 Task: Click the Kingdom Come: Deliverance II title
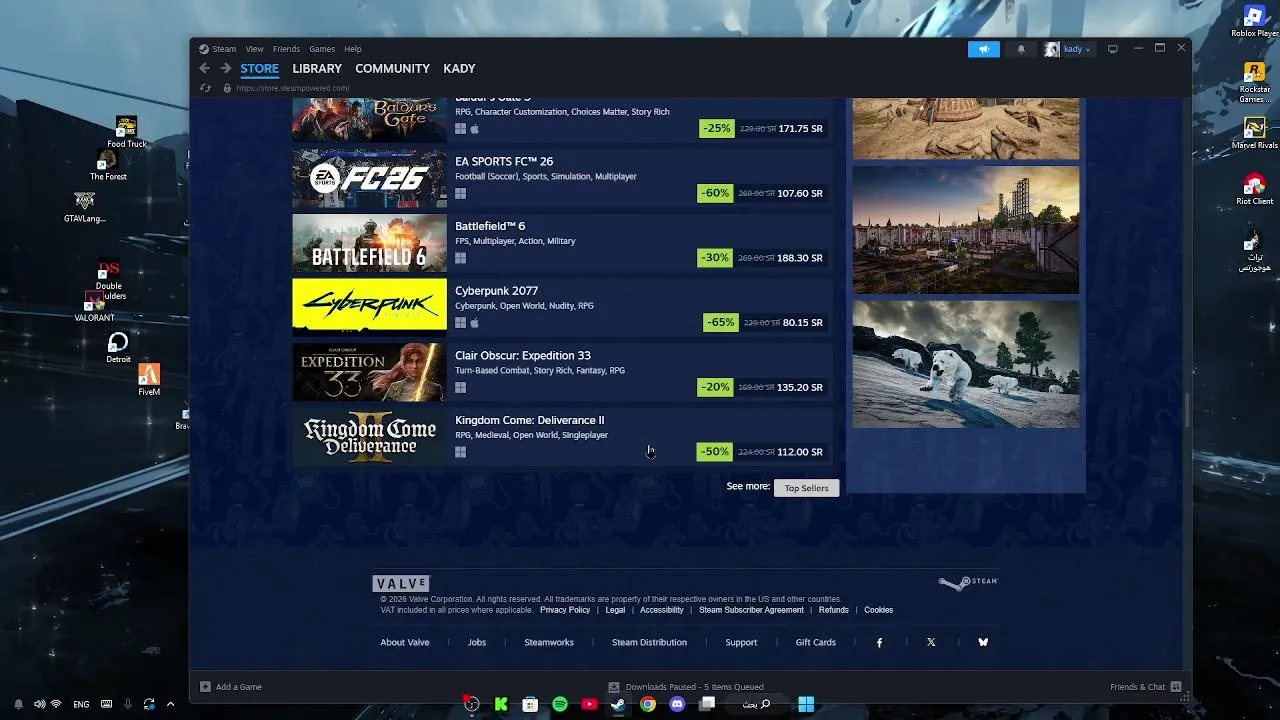tap(529, 420)
